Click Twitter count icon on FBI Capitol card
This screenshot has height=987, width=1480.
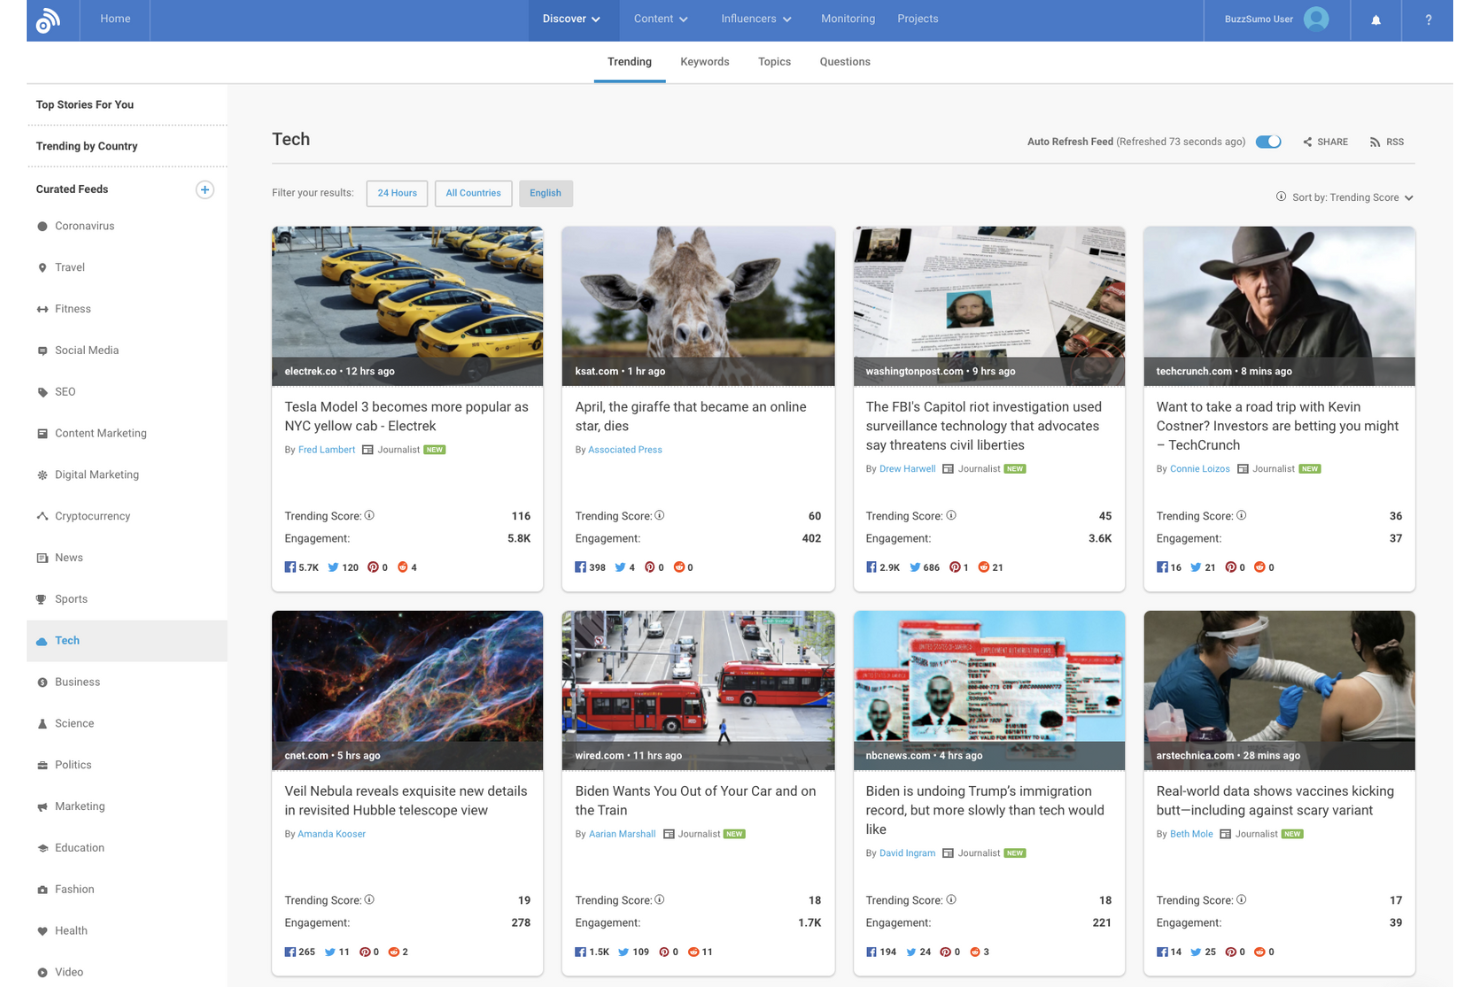point(915,567)
